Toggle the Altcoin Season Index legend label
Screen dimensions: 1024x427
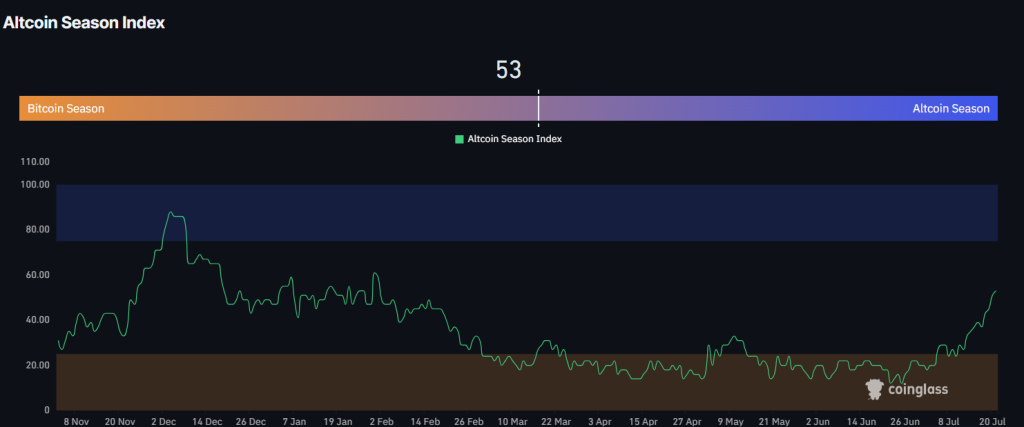tap(514, 139)
